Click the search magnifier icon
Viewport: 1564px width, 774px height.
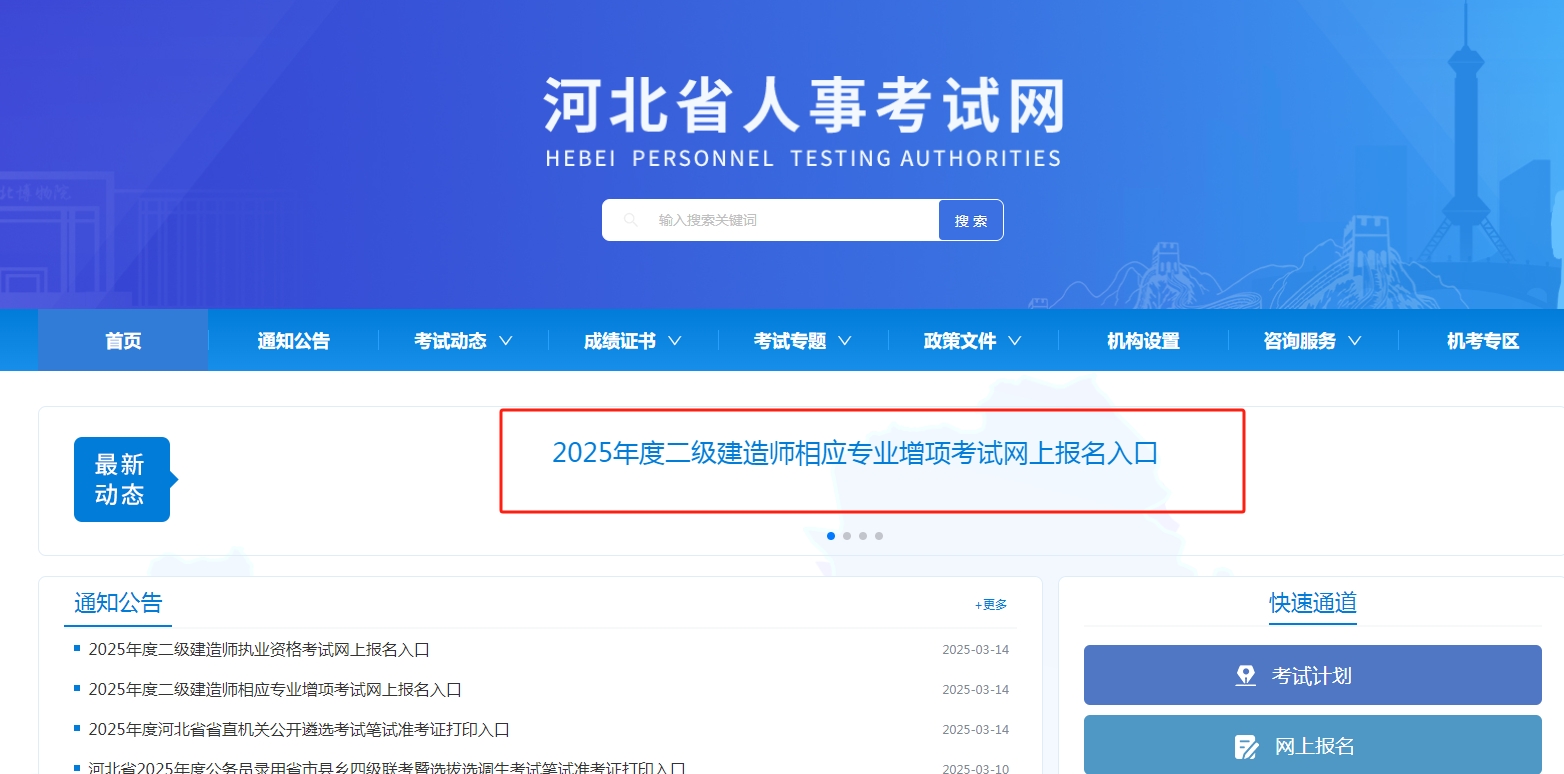(x=630, y=219)
